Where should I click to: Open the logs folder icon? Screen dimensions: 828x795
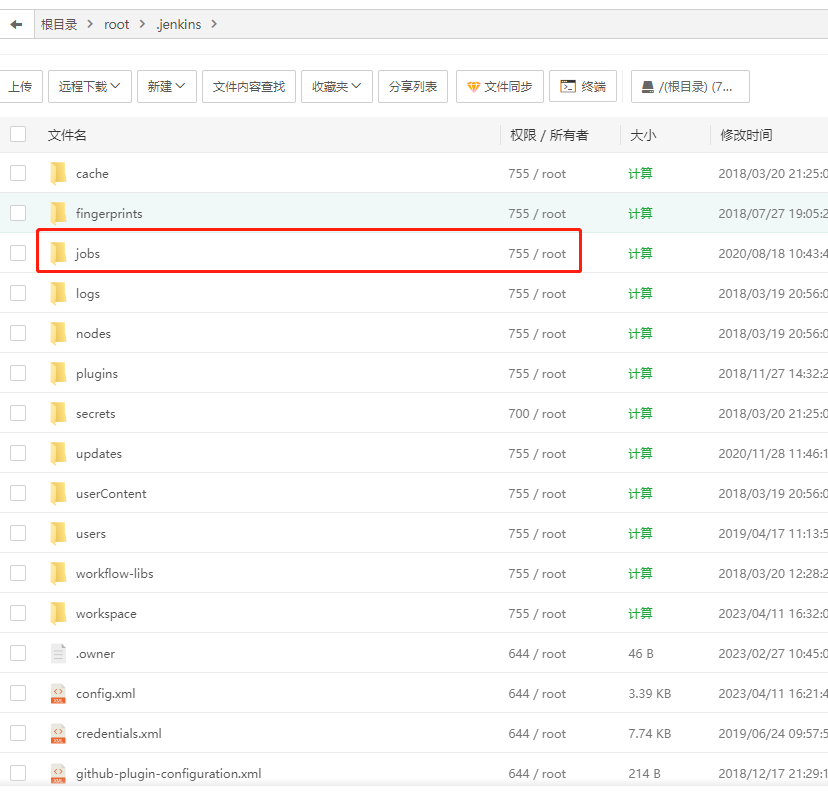pos(58,294)
